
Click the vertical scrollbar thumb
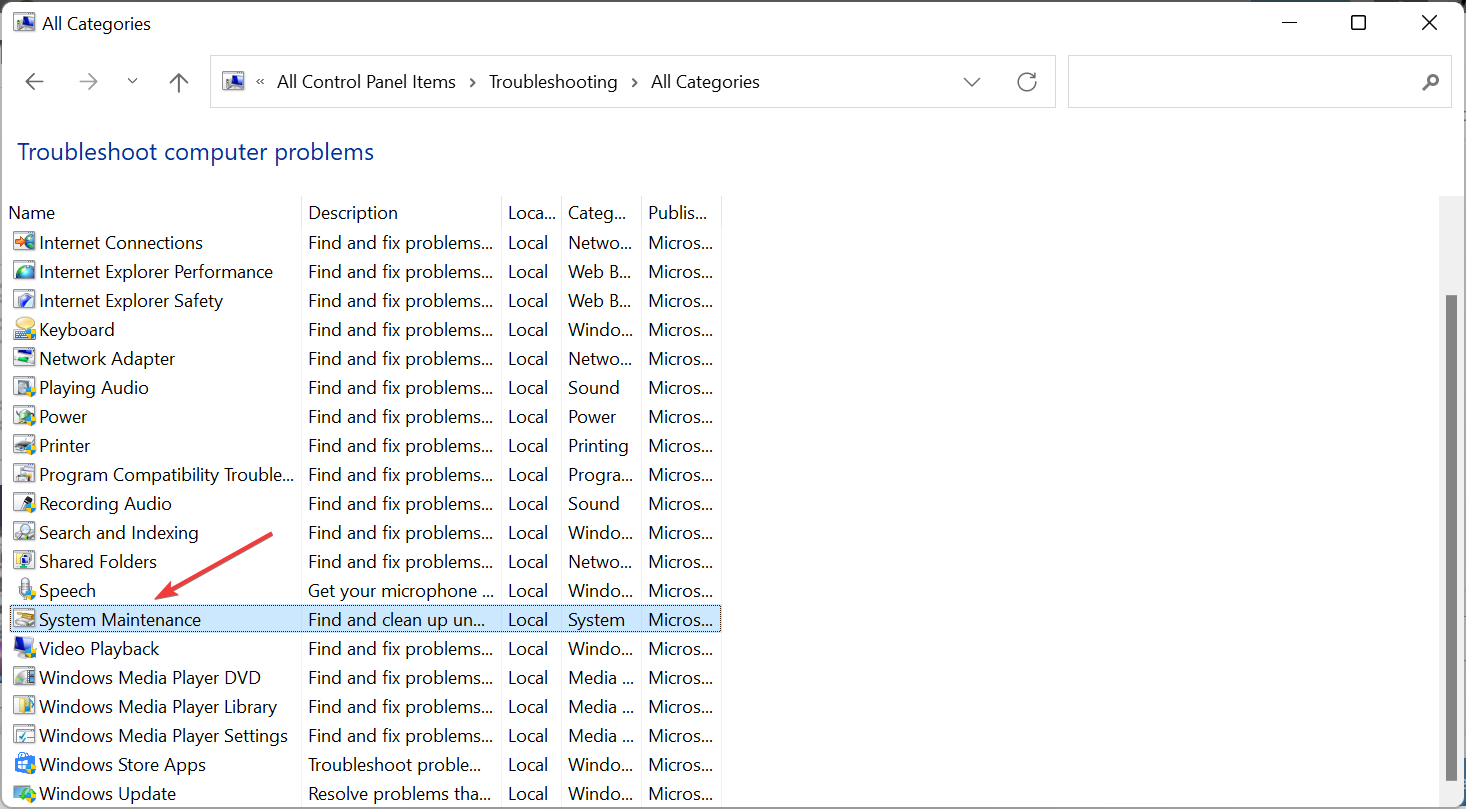[x=1452, y=538]
